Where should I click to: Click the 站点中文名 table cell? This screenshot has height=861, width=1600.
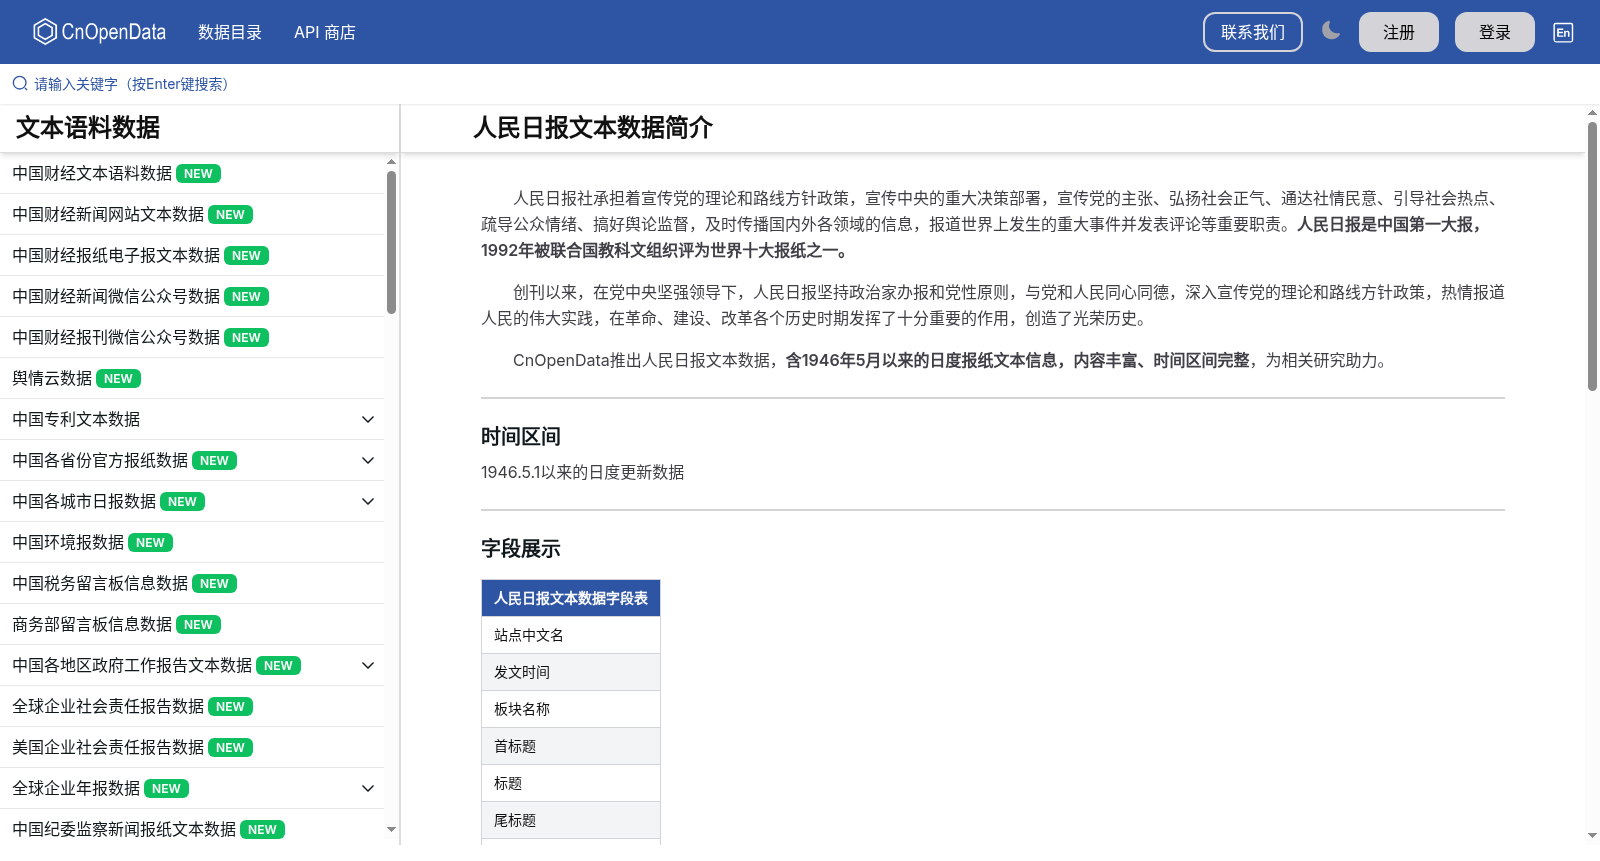(571, 635)
